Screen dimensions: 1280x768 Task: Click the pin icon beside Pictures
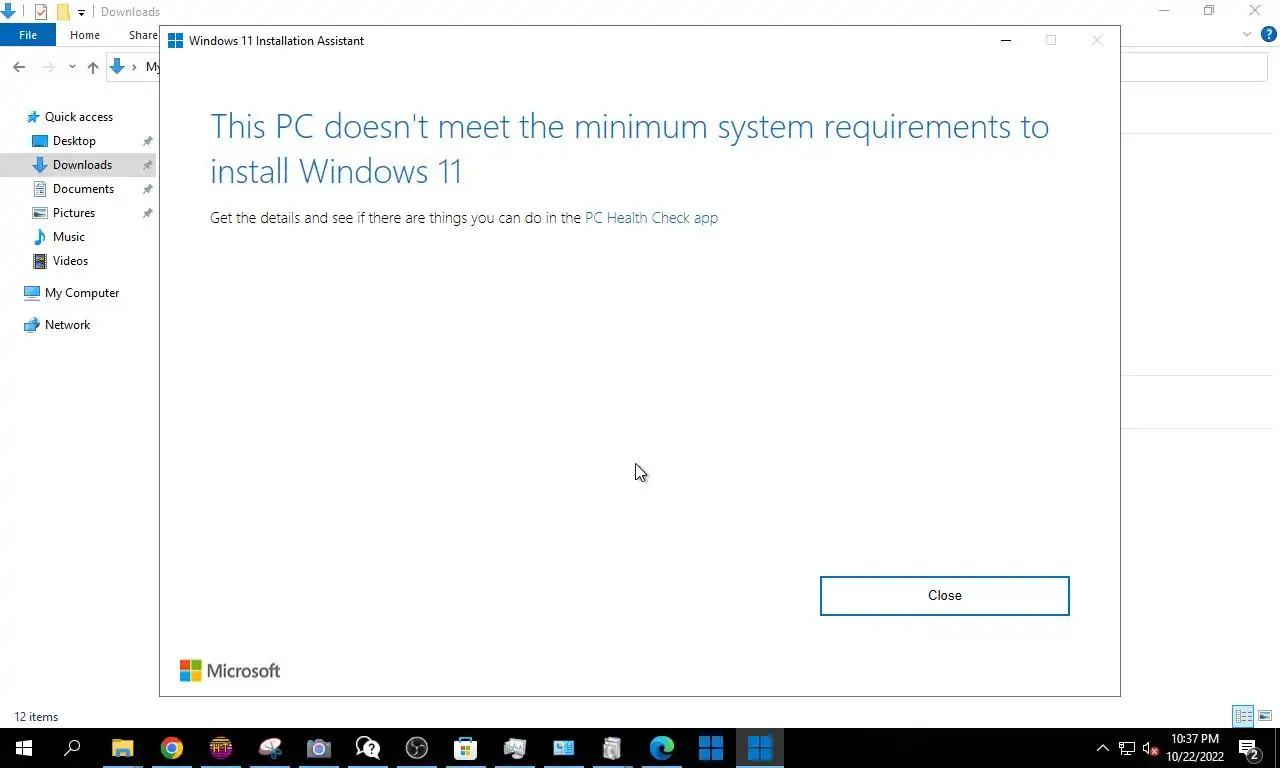click(148, 213)
